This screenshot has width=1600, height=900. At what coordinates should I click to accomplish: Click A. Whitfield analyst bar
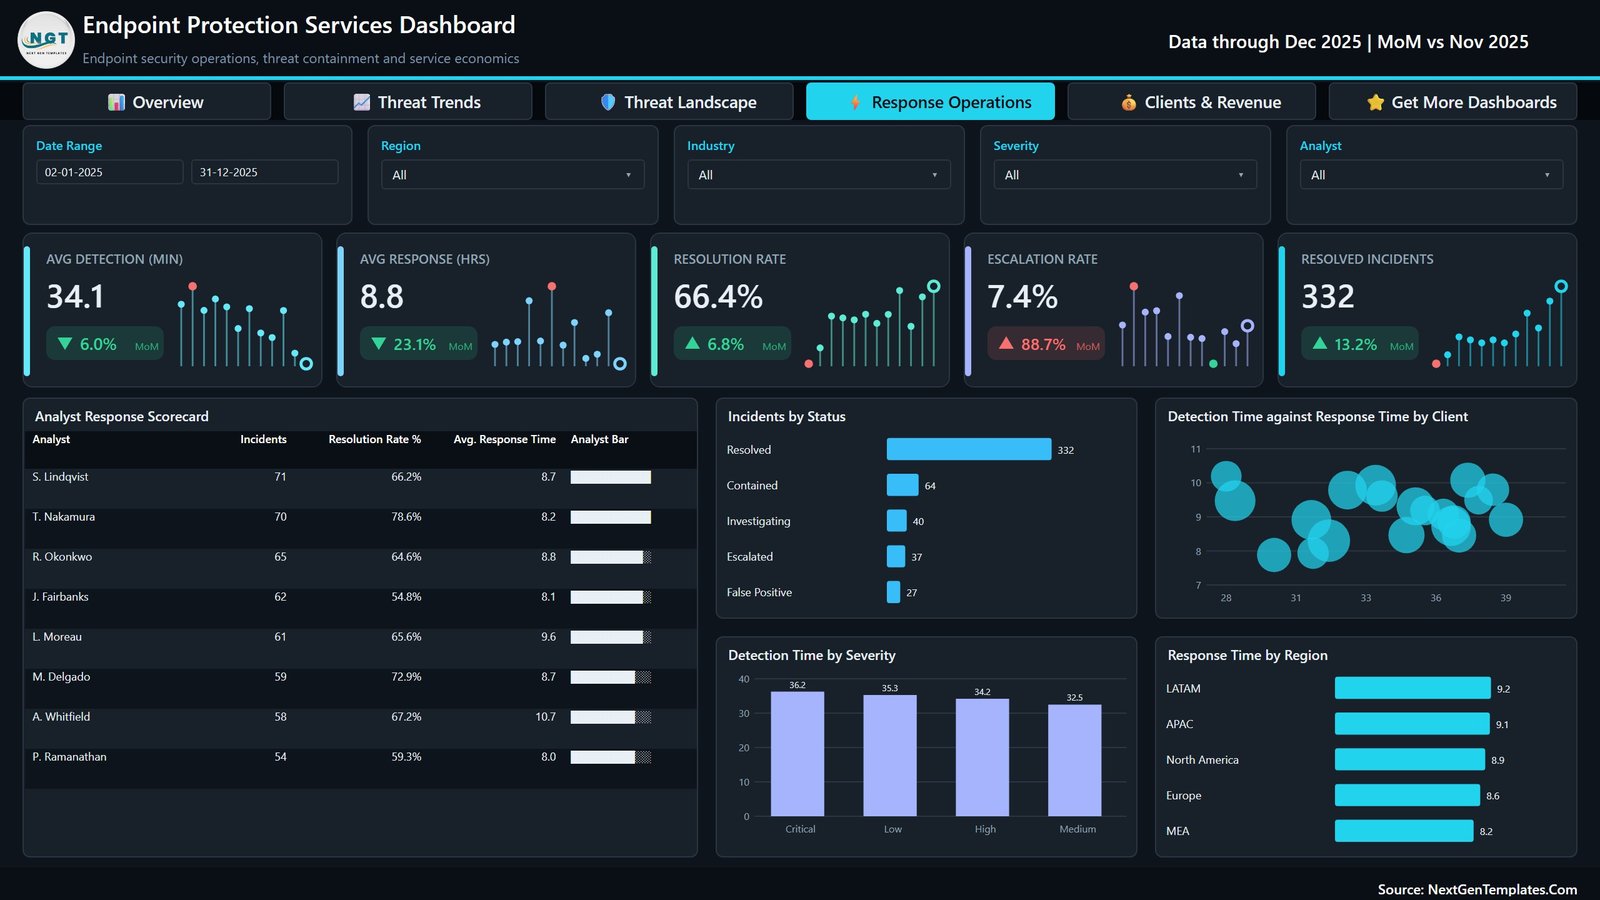[x=611, y=717]
